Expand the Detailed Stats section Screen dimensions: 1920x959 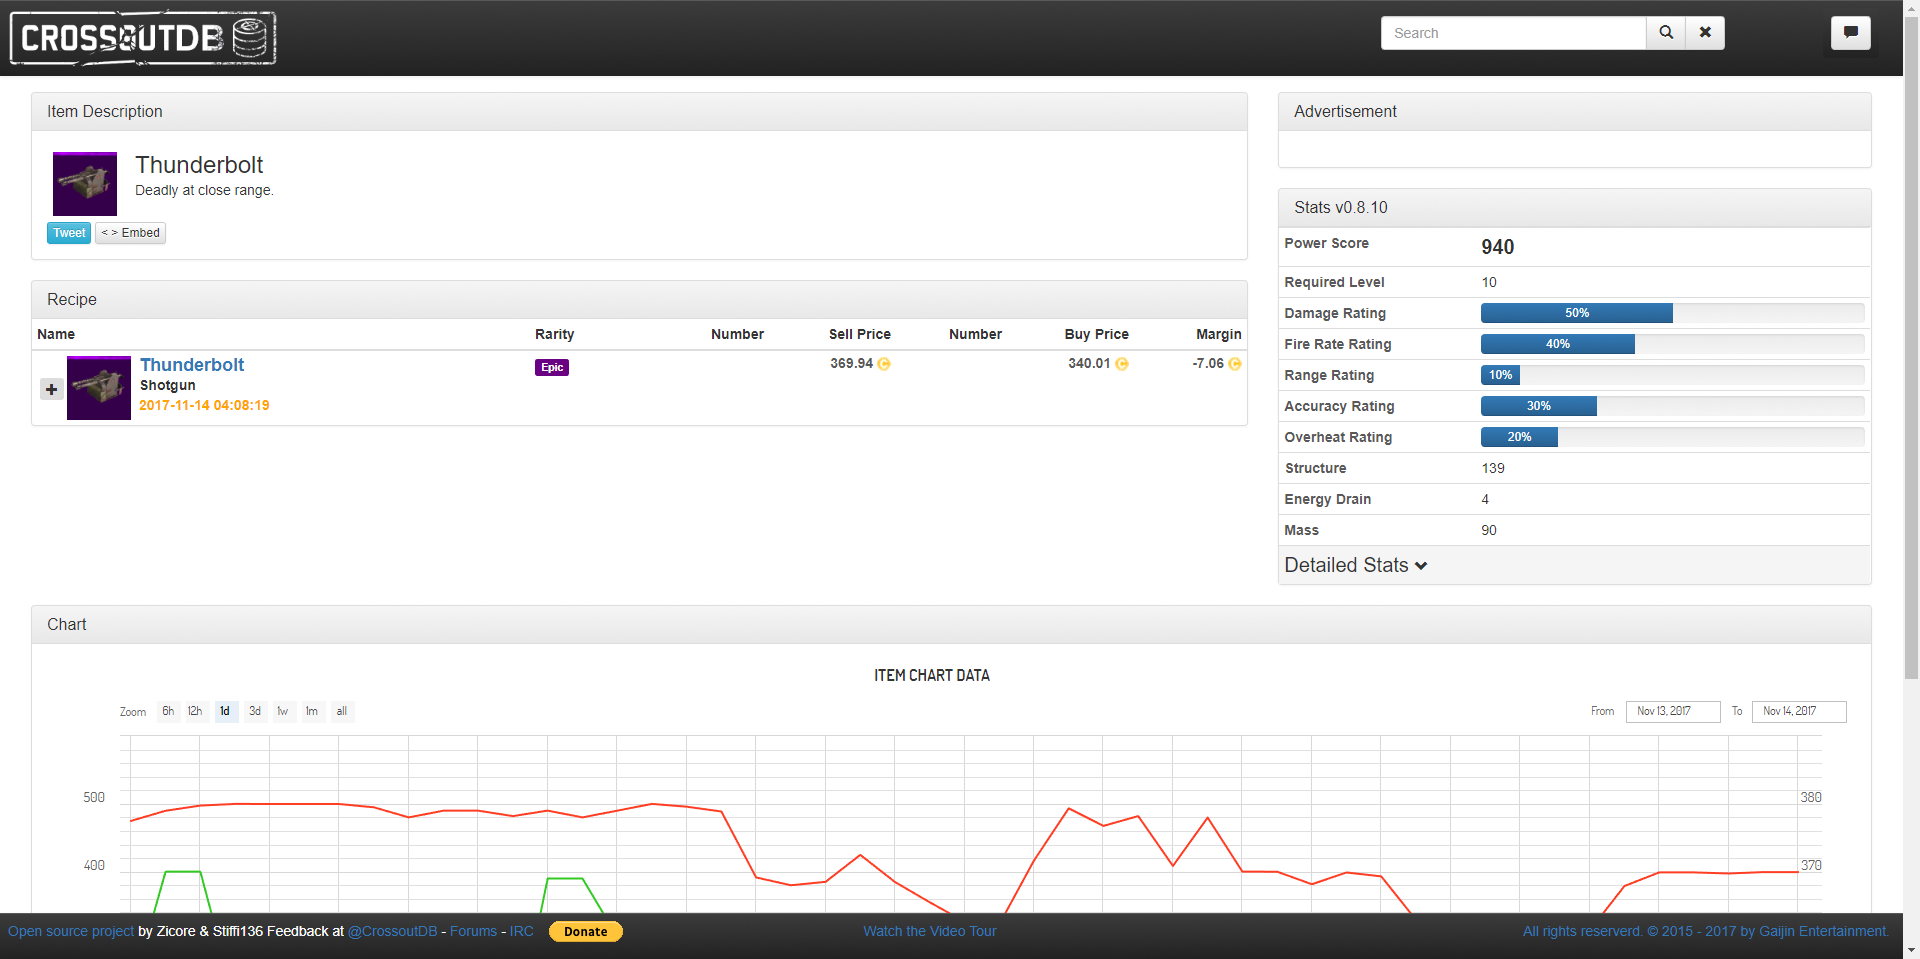point(1356,565)
